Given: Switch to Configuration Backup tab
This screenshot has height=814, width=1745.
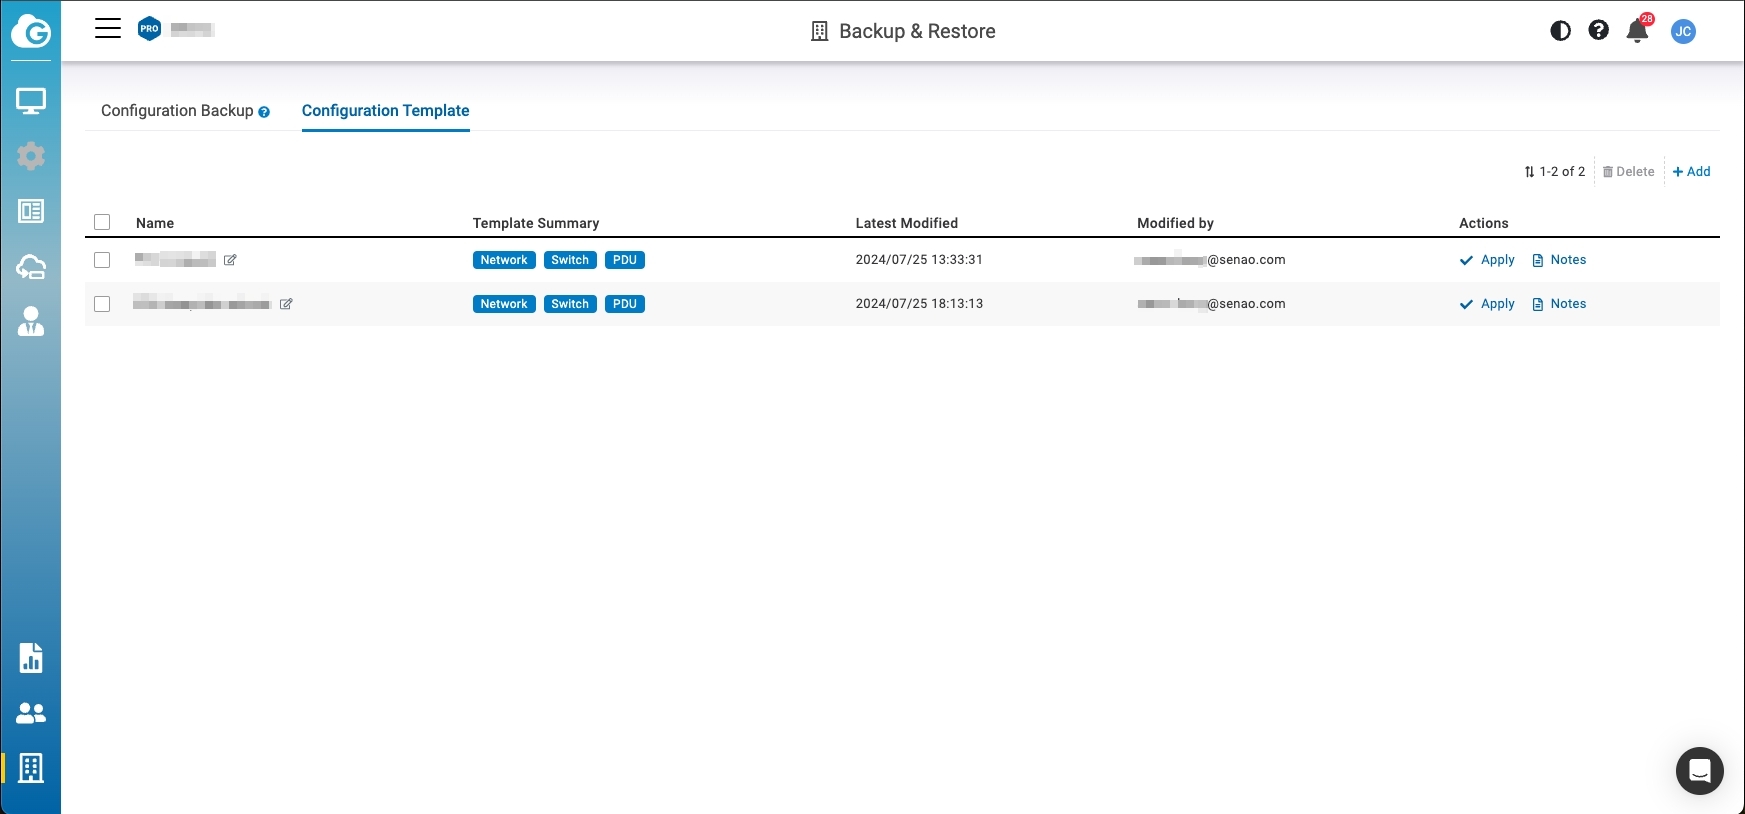Looking at the screenshot, I should (x=177, y=111).
